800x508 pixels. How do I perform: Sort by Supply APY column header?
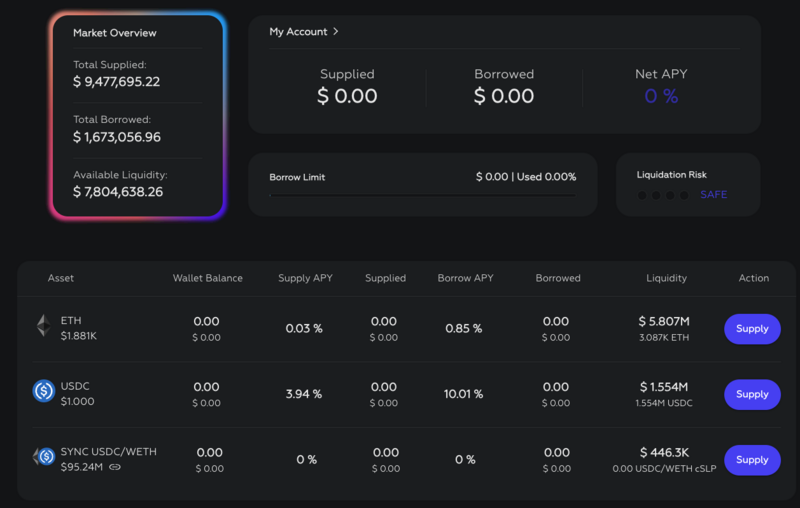(x=305, y=278)
